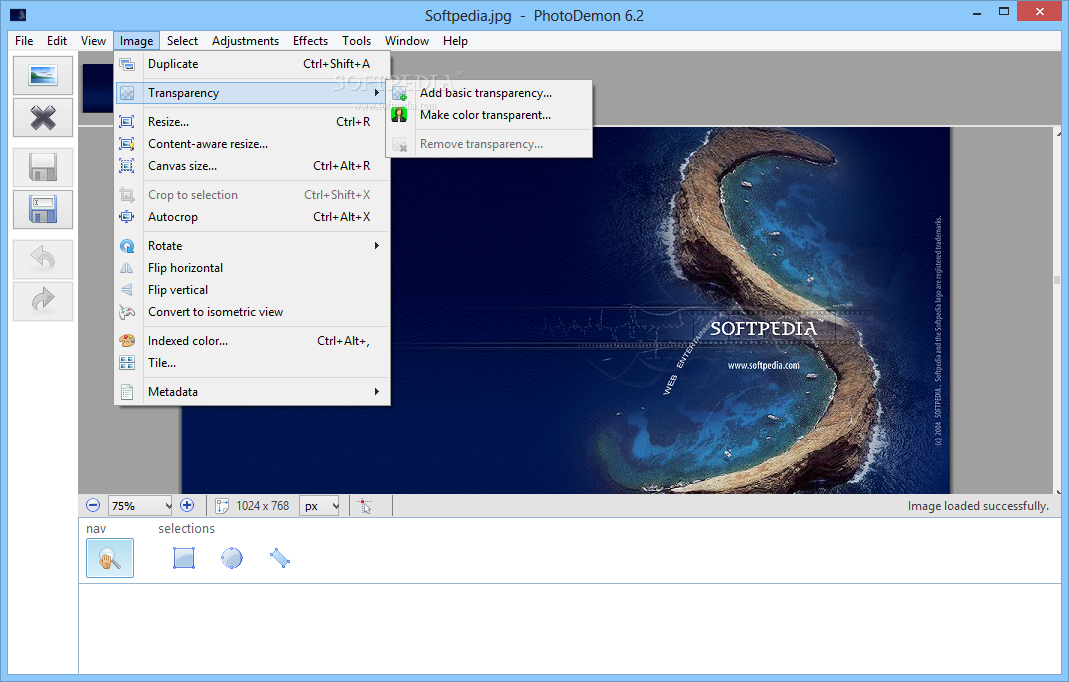Click the Convert to isometric view icon
Screen dimensions: 1069x682
click(127, 312)
